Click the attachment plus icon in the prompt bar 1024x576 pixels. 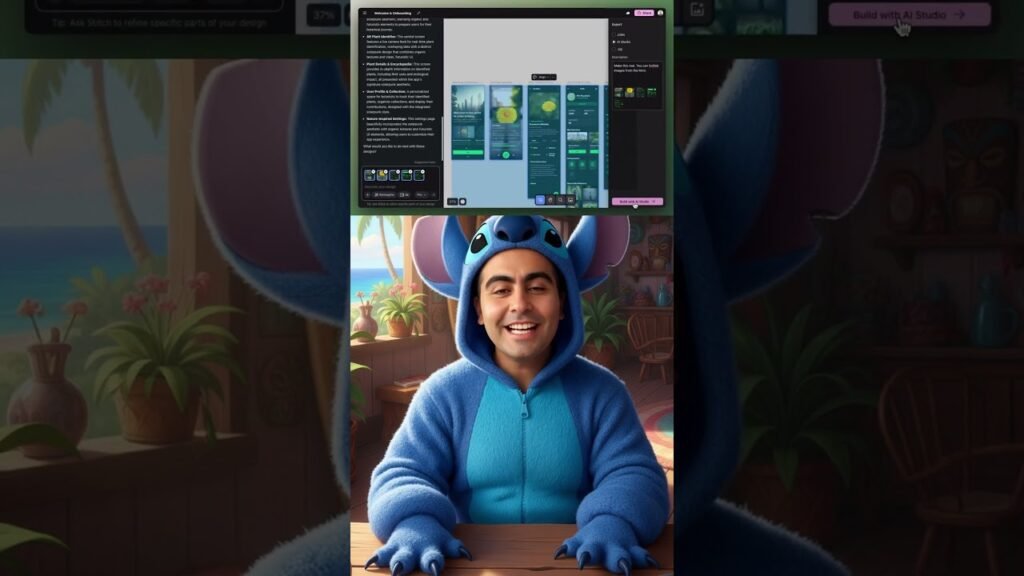tap(367, 195)
